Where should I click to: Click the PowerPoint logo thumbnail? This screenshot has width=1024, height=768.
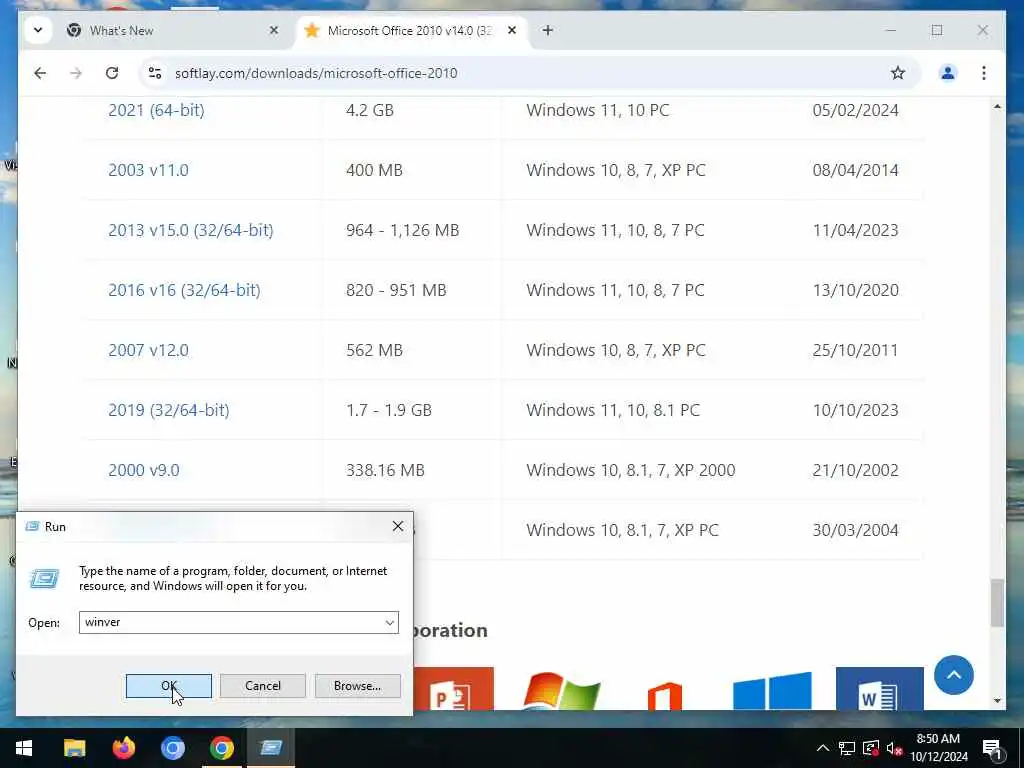coord(453,688)
